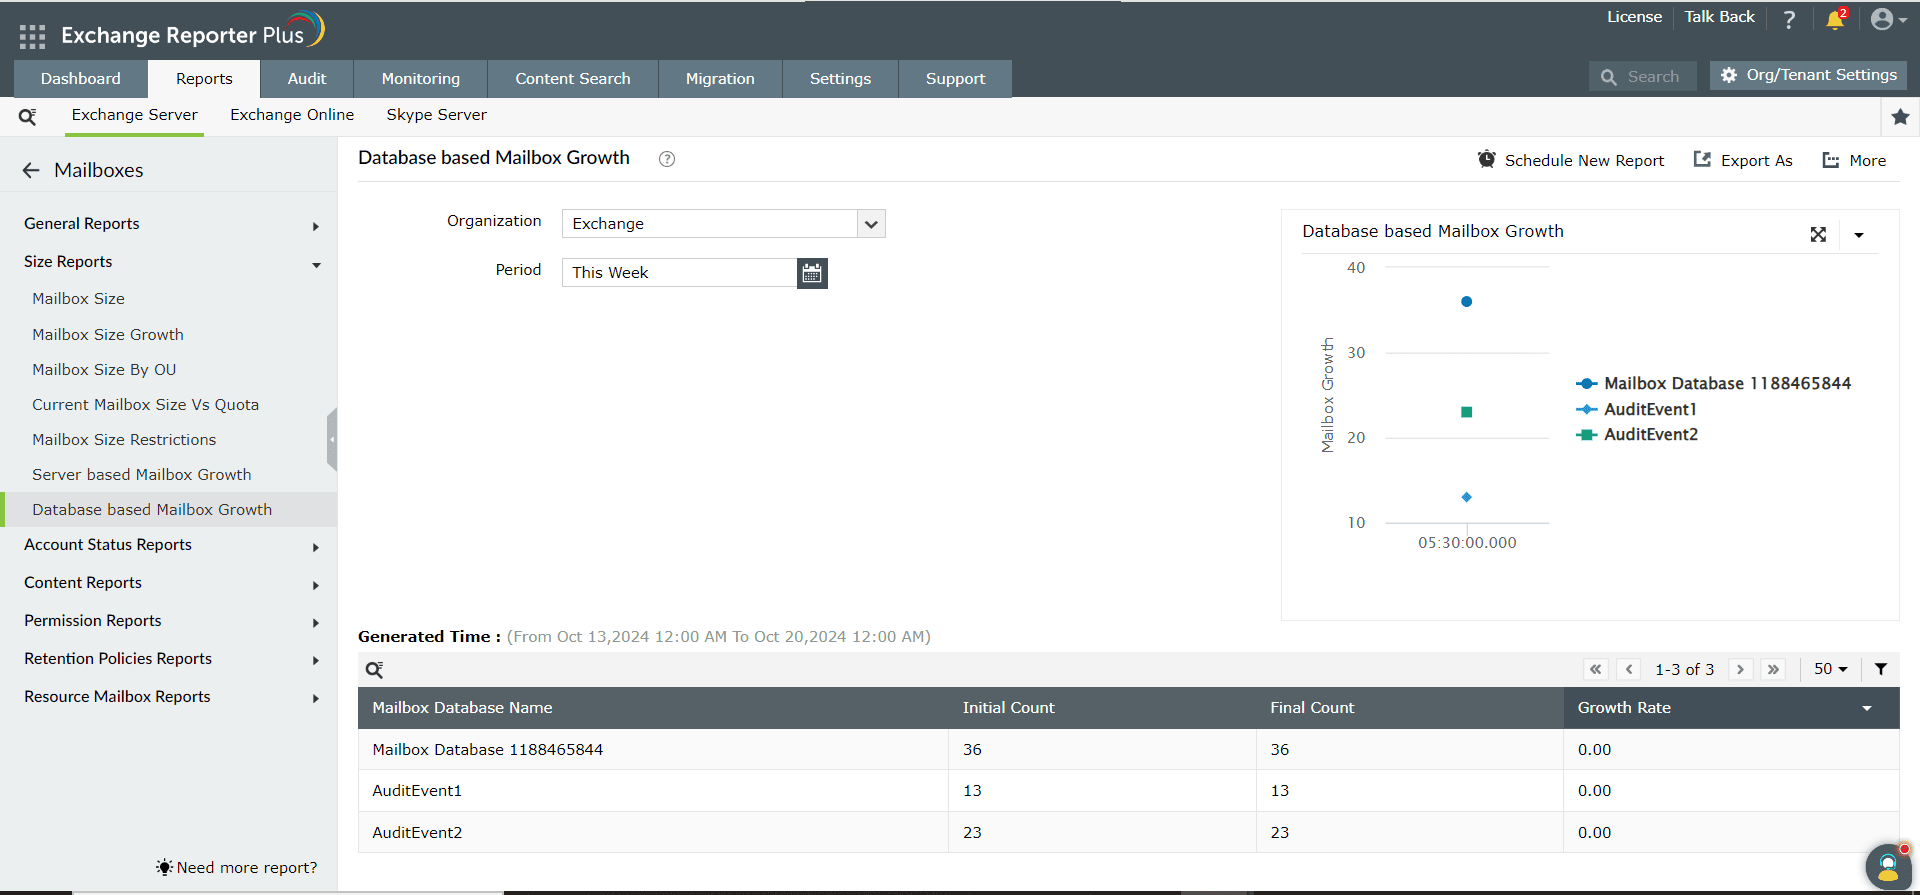Open the Migration tab
1920x895 pixels.
[x=720, y=79]
